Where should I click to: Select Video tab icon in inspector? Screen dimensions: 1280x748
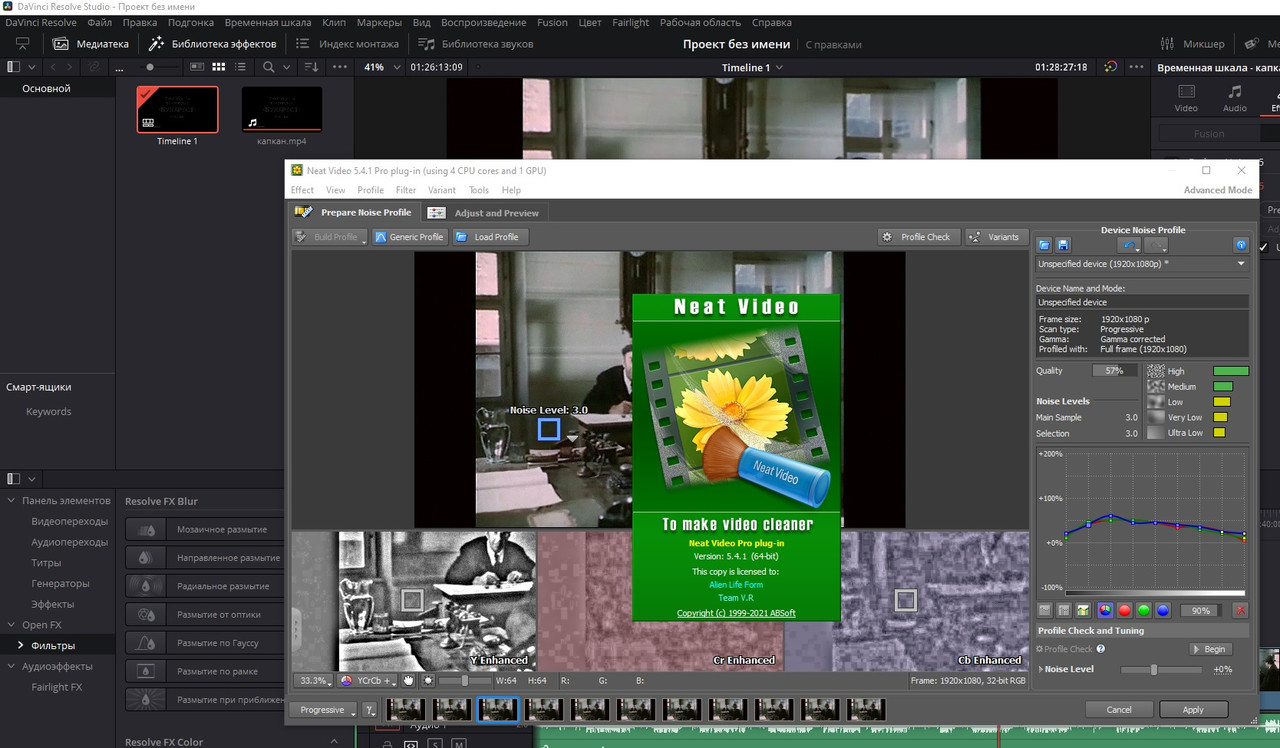coord(1186,98)
